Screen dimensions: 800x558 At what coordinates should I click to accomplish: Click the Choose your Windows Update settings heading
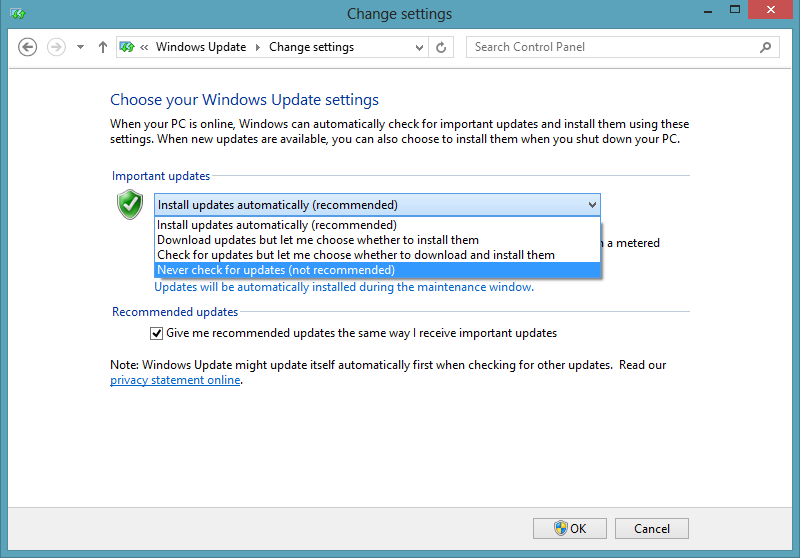click(x=244, y=99)
